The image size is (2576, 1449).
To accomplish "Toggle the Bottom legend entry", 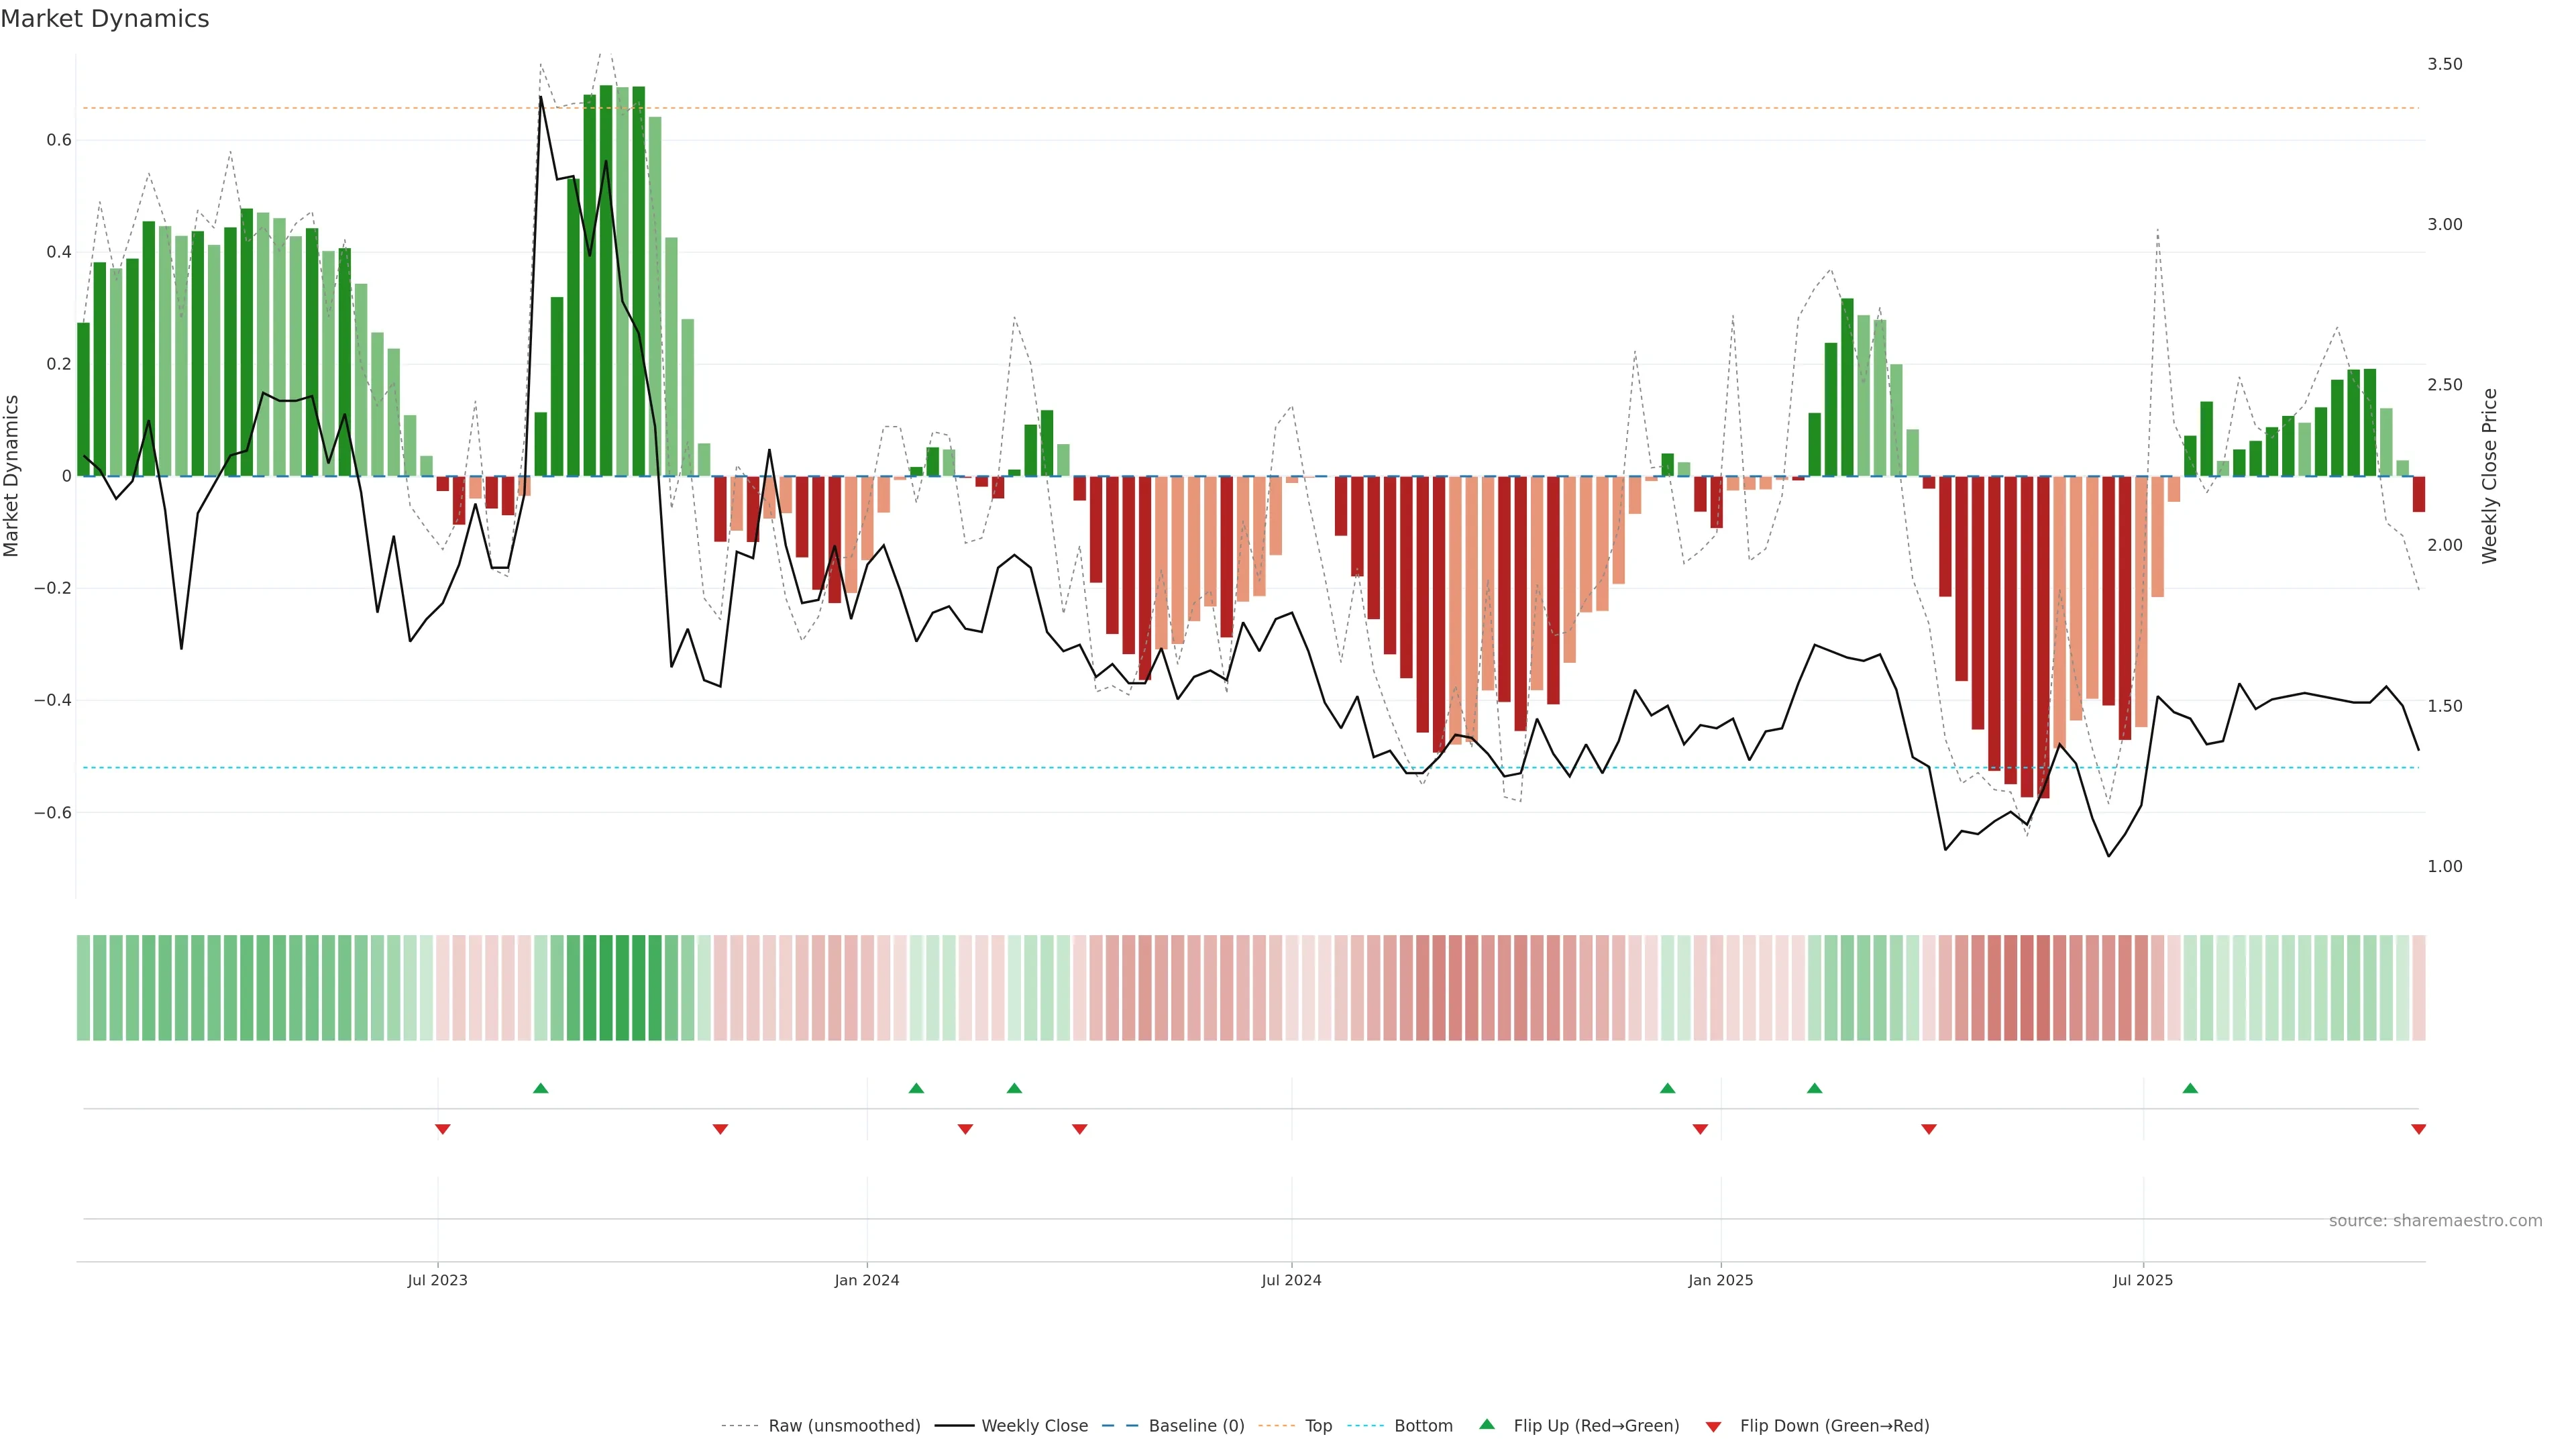I will (1423, 1426).
